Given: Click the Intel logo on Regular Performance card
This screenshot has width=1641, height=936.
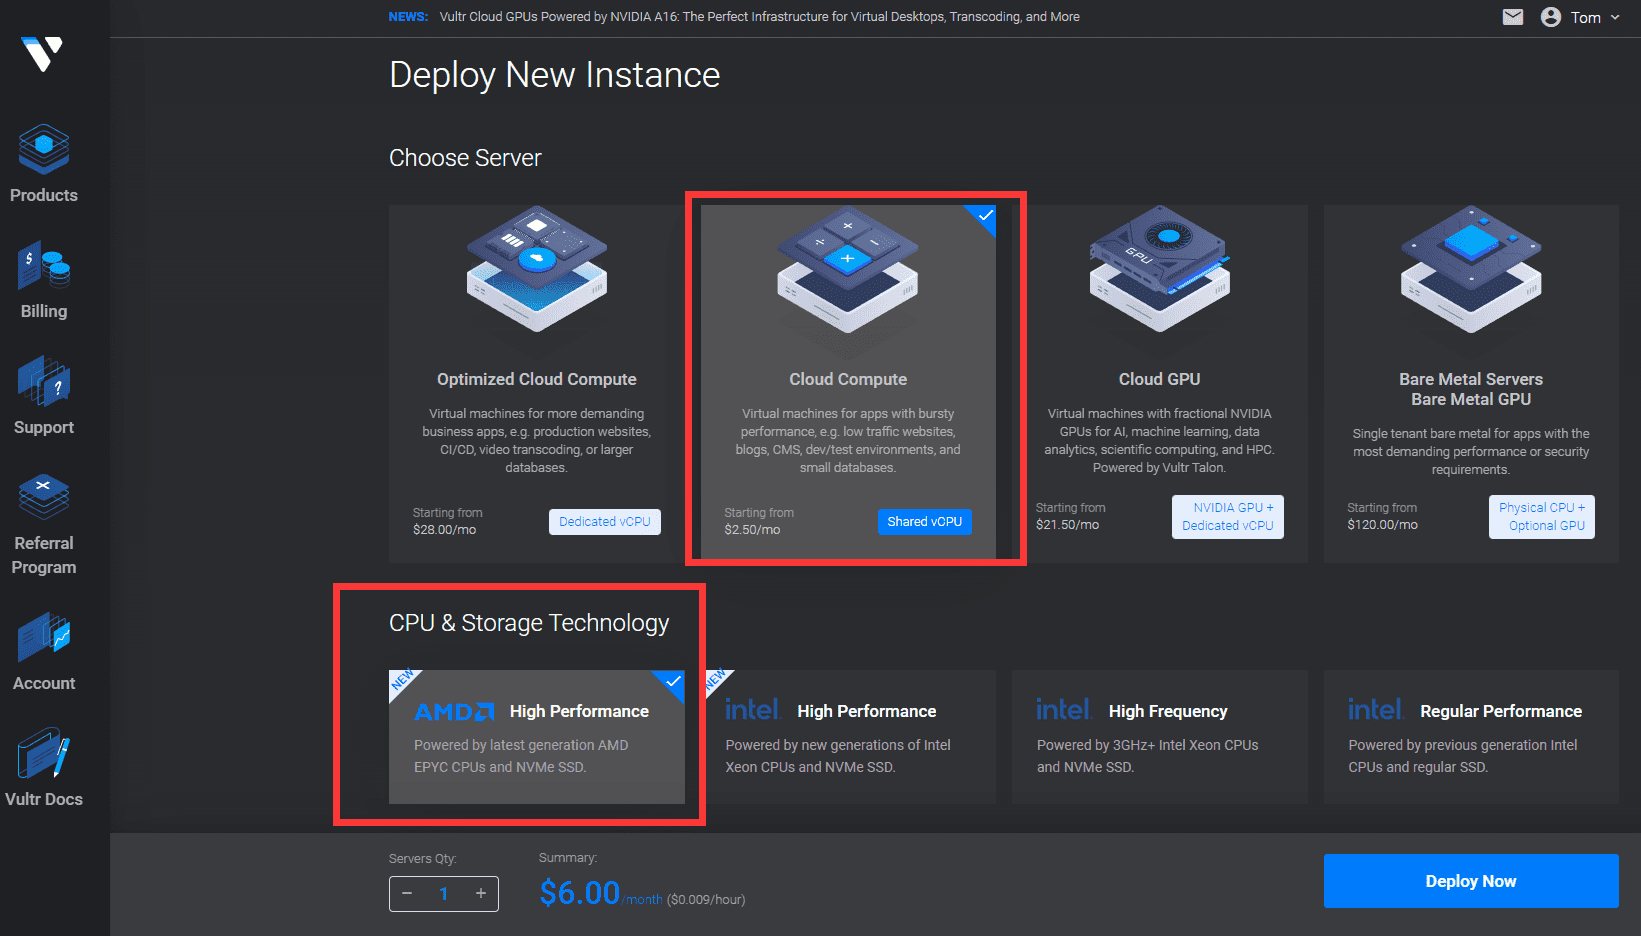Looking at the screenshot, I should pyautogui.click(x=1376, y=709).
